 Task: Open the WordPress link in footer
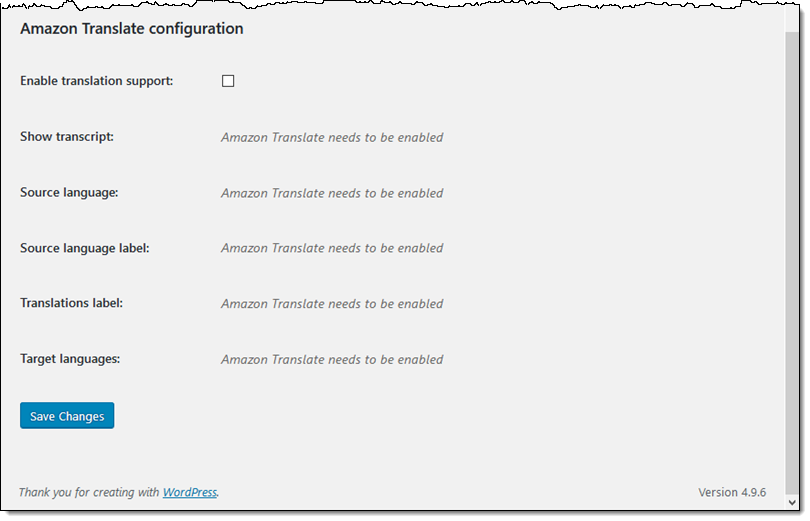click(x=190, y=492)
